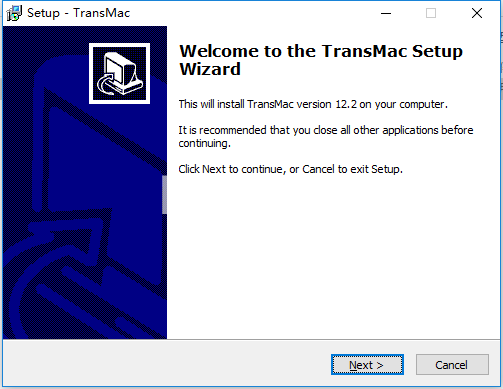Click the greyed-out maximize window button
This screenshot has width=503, height=389.
tap(431, 13)
